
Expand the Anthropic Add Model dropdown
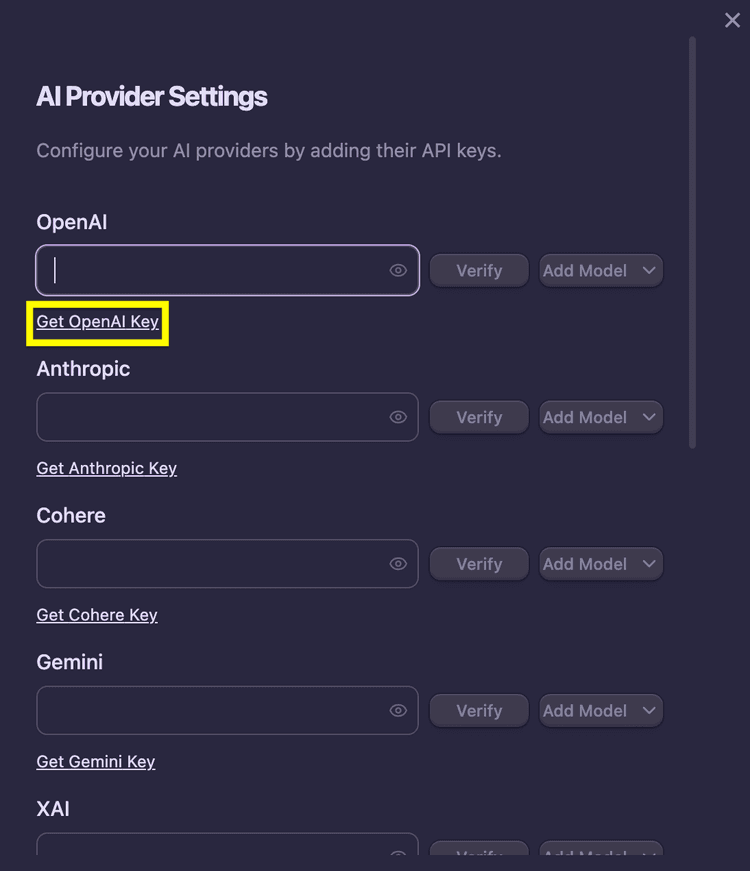tap(601, 417)
